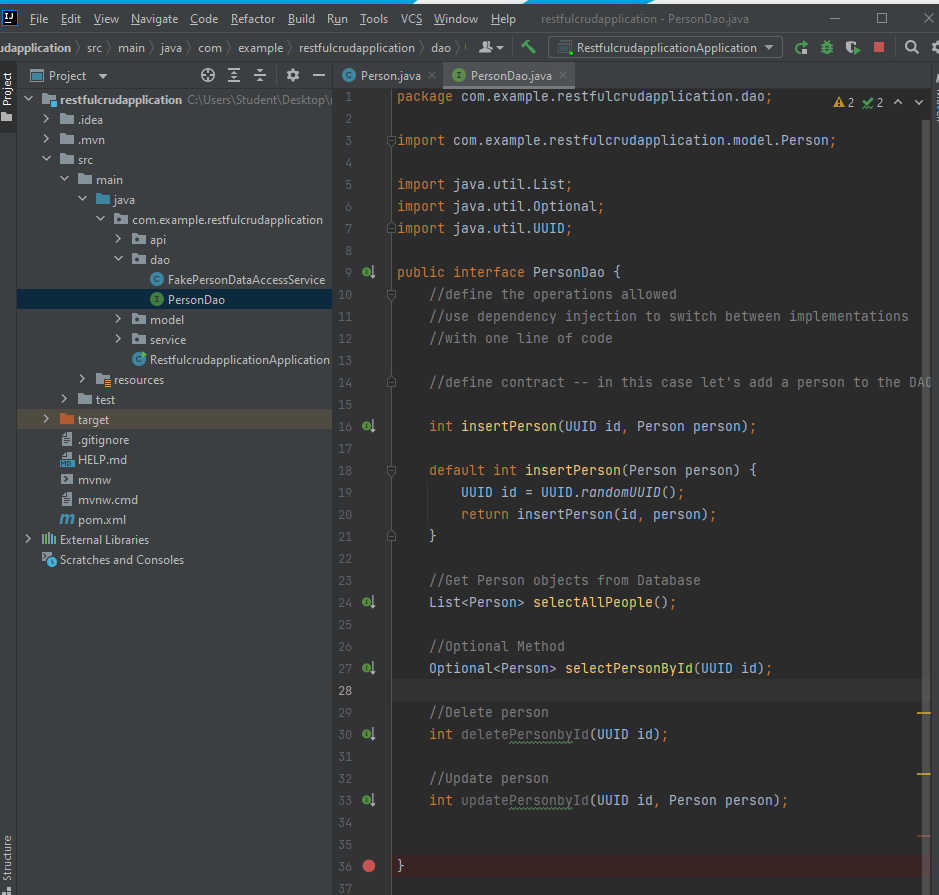939x895 pixels.
Task: Expand the .mvn folder
Action: point(46,139)
